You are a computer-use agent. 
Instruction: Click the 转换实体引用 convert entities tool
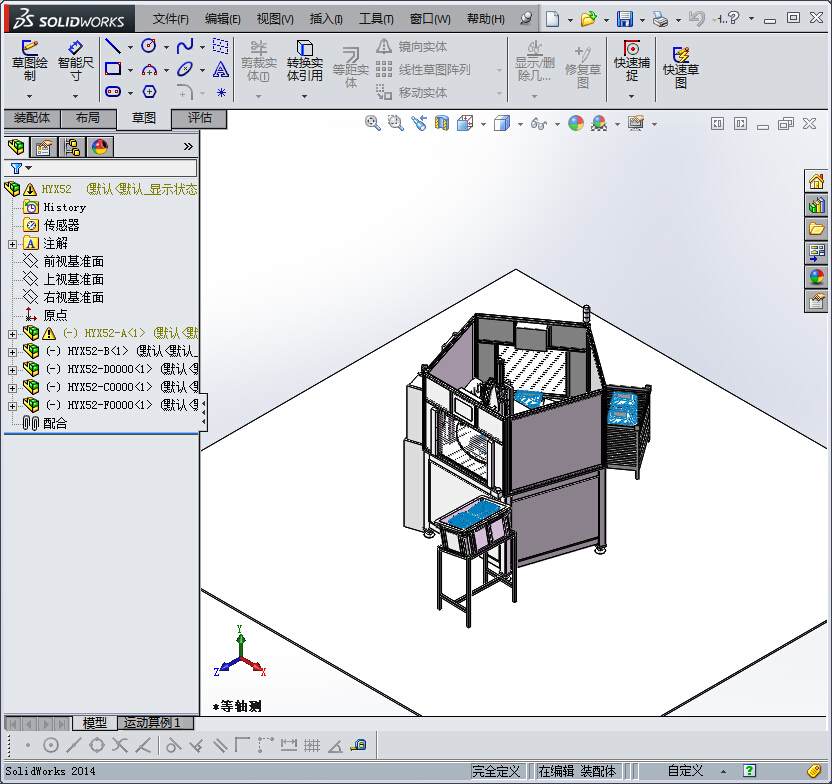pyautogui.click(x=305, y=60)
